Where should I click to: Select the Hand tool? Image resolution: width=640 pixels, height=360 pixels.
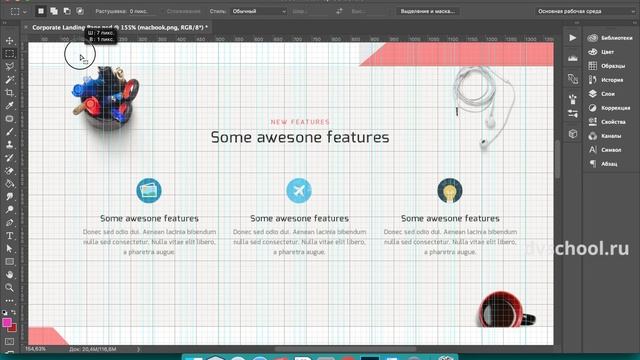tap(9, 275)
